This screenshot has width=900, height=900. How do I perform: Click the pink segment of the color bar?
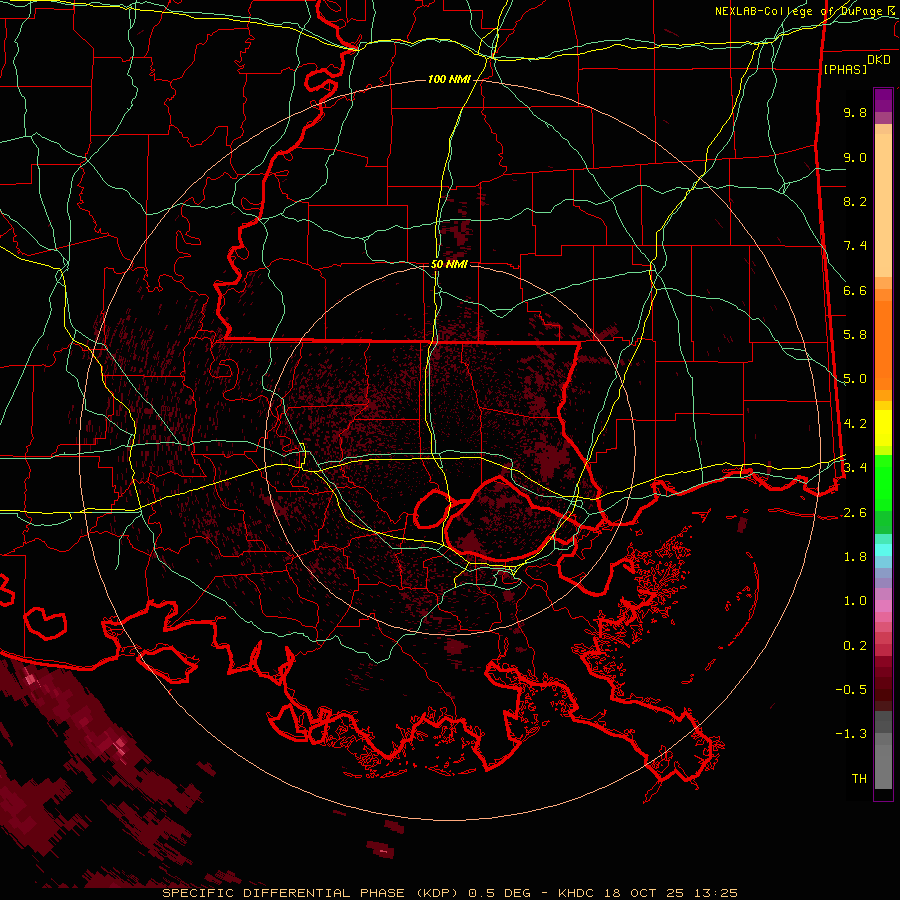(883, 606)
